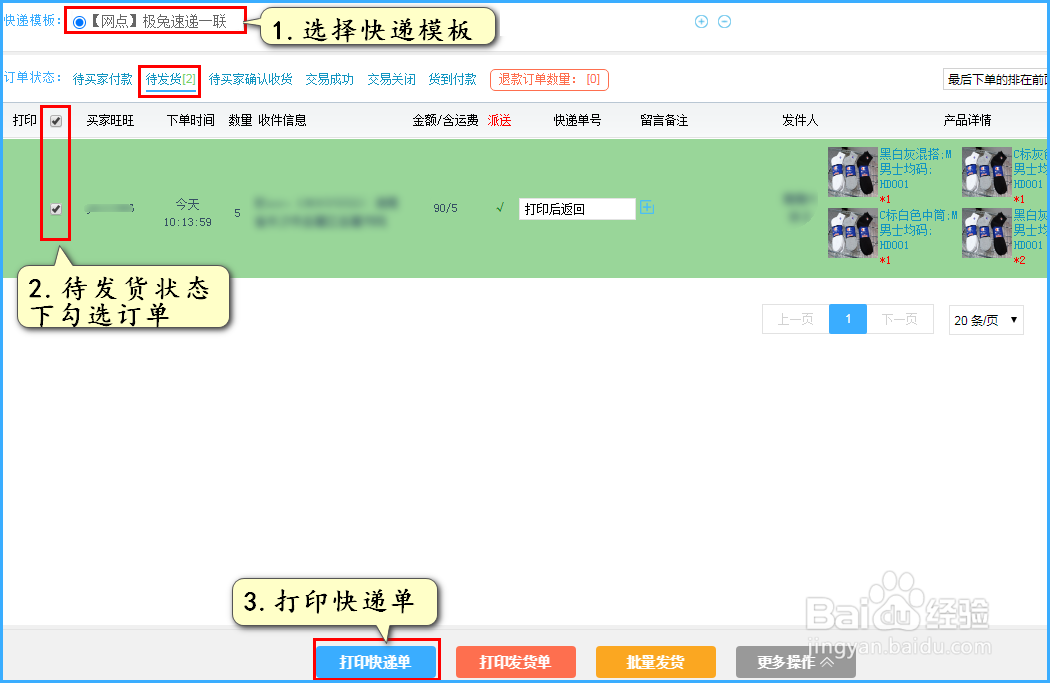Screen dimensions: 1050x683
Task: Click the 打印后返回 input field
Action: [x=577, y=209]
